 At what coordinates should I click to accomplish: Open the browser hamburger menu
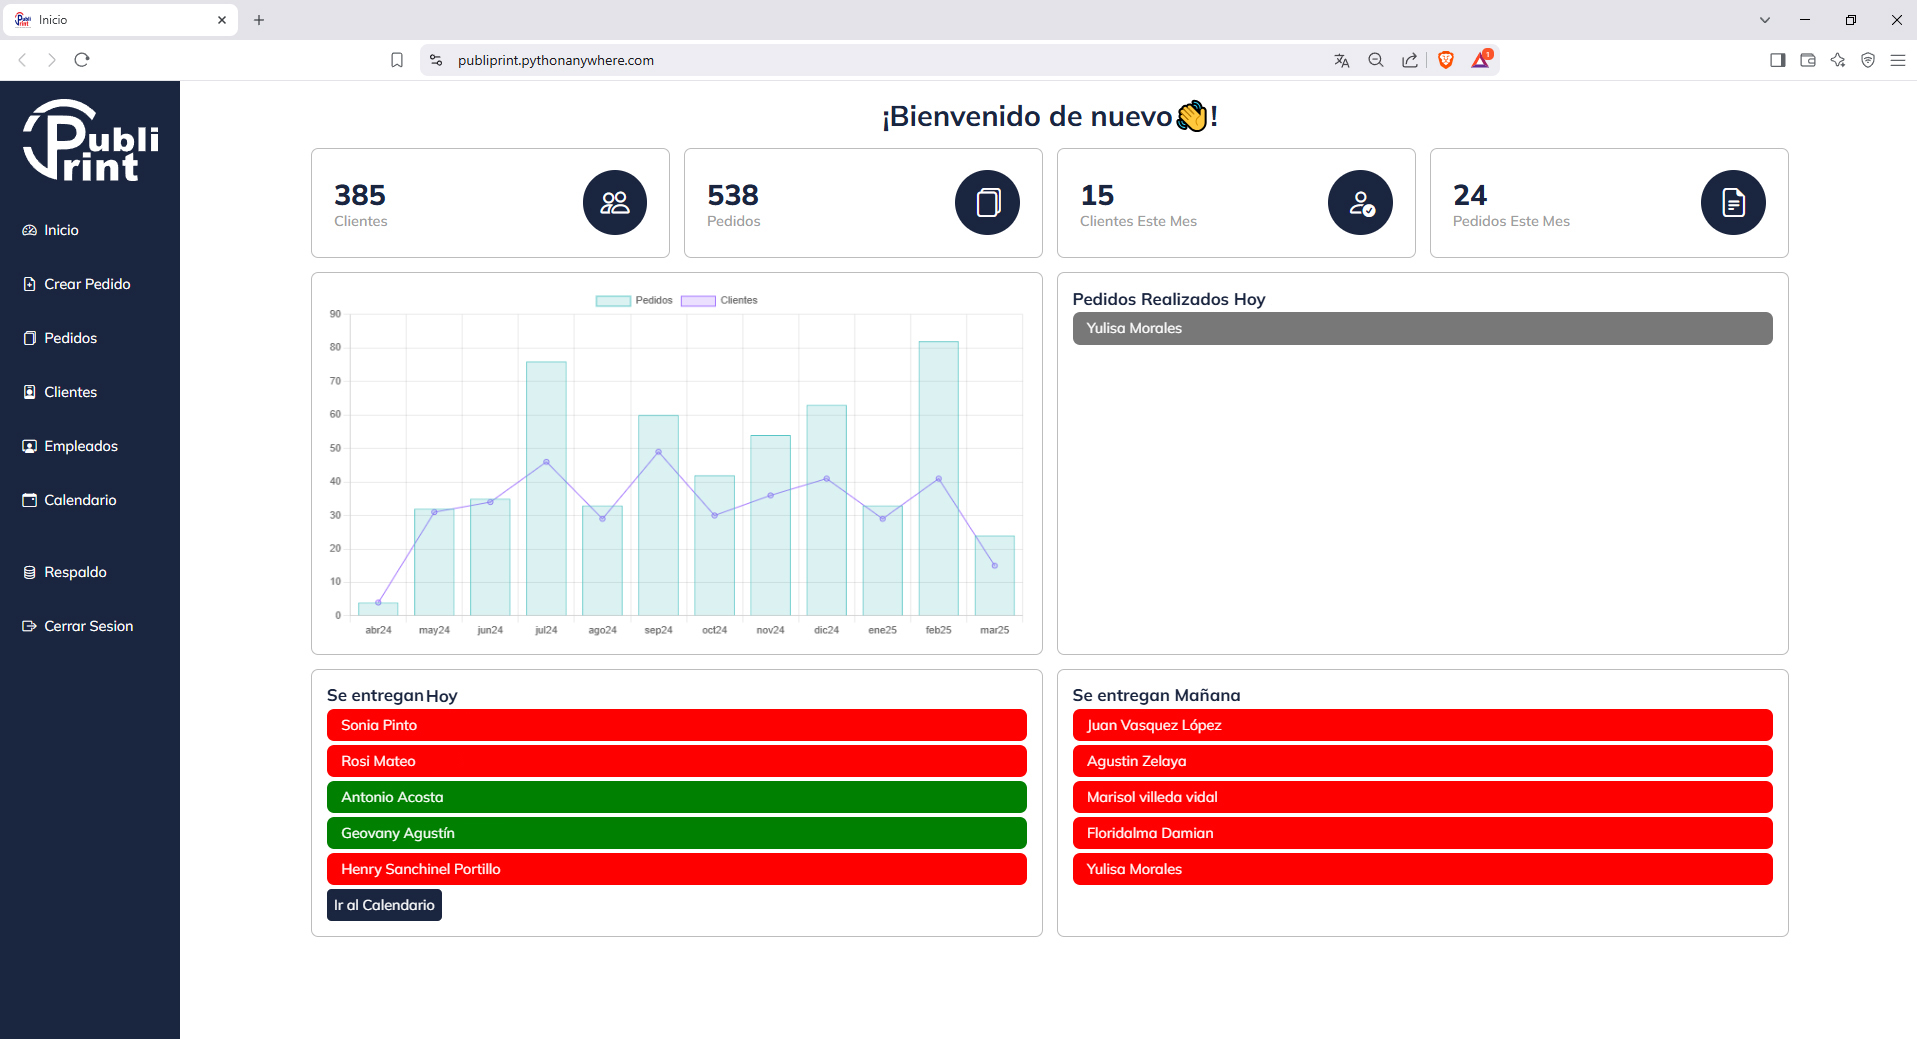pyautogui.click(x=1897, y=60)
